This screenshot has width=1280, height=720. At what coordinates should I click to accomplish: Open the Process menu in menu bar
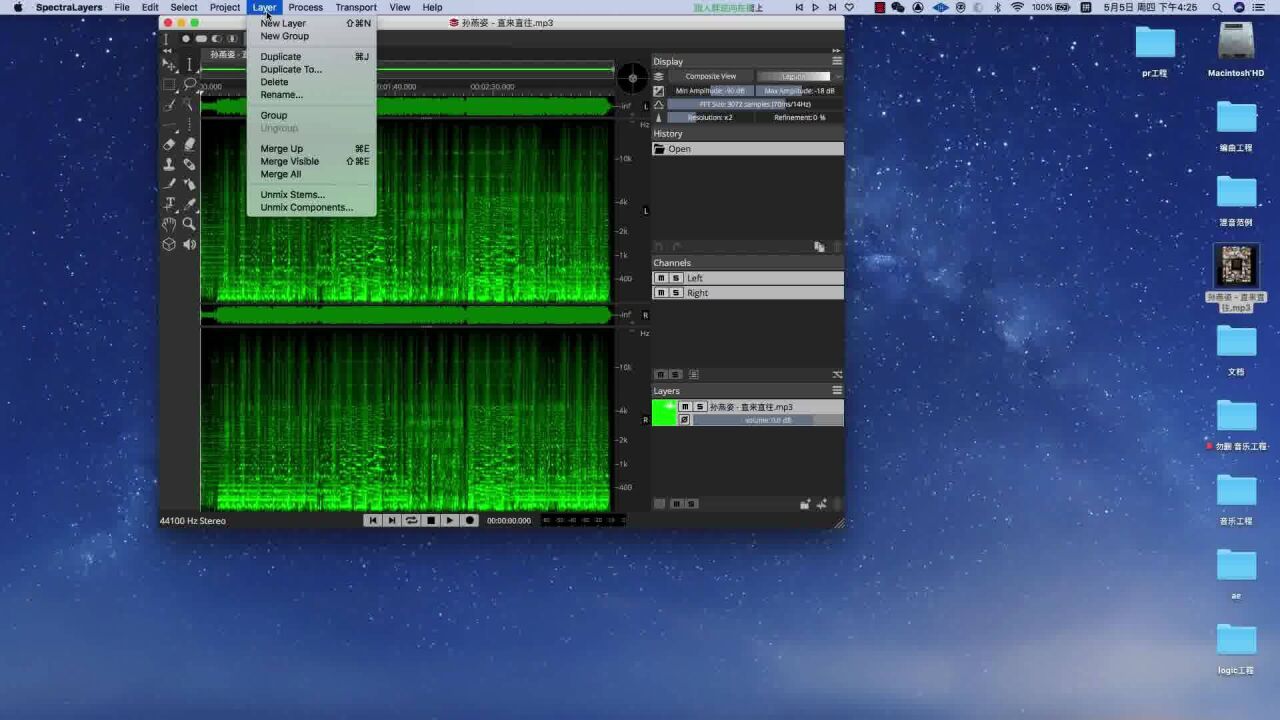click(305, 7)
